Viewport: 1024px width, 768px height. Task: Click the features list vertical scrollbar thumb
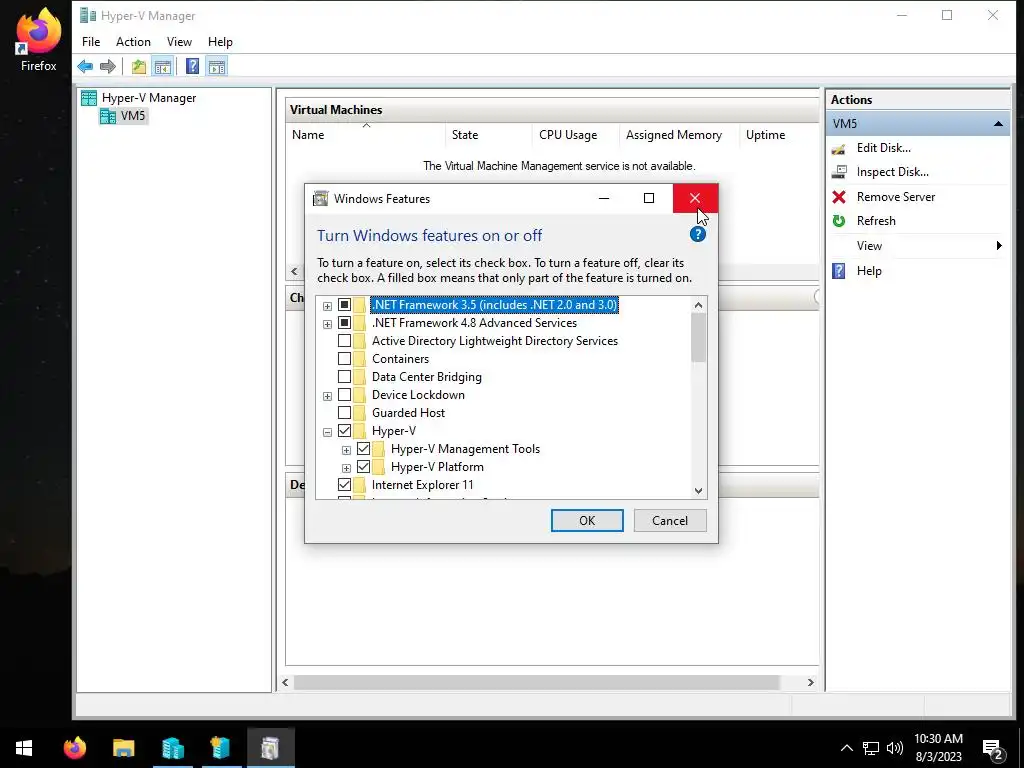(698, 337)
